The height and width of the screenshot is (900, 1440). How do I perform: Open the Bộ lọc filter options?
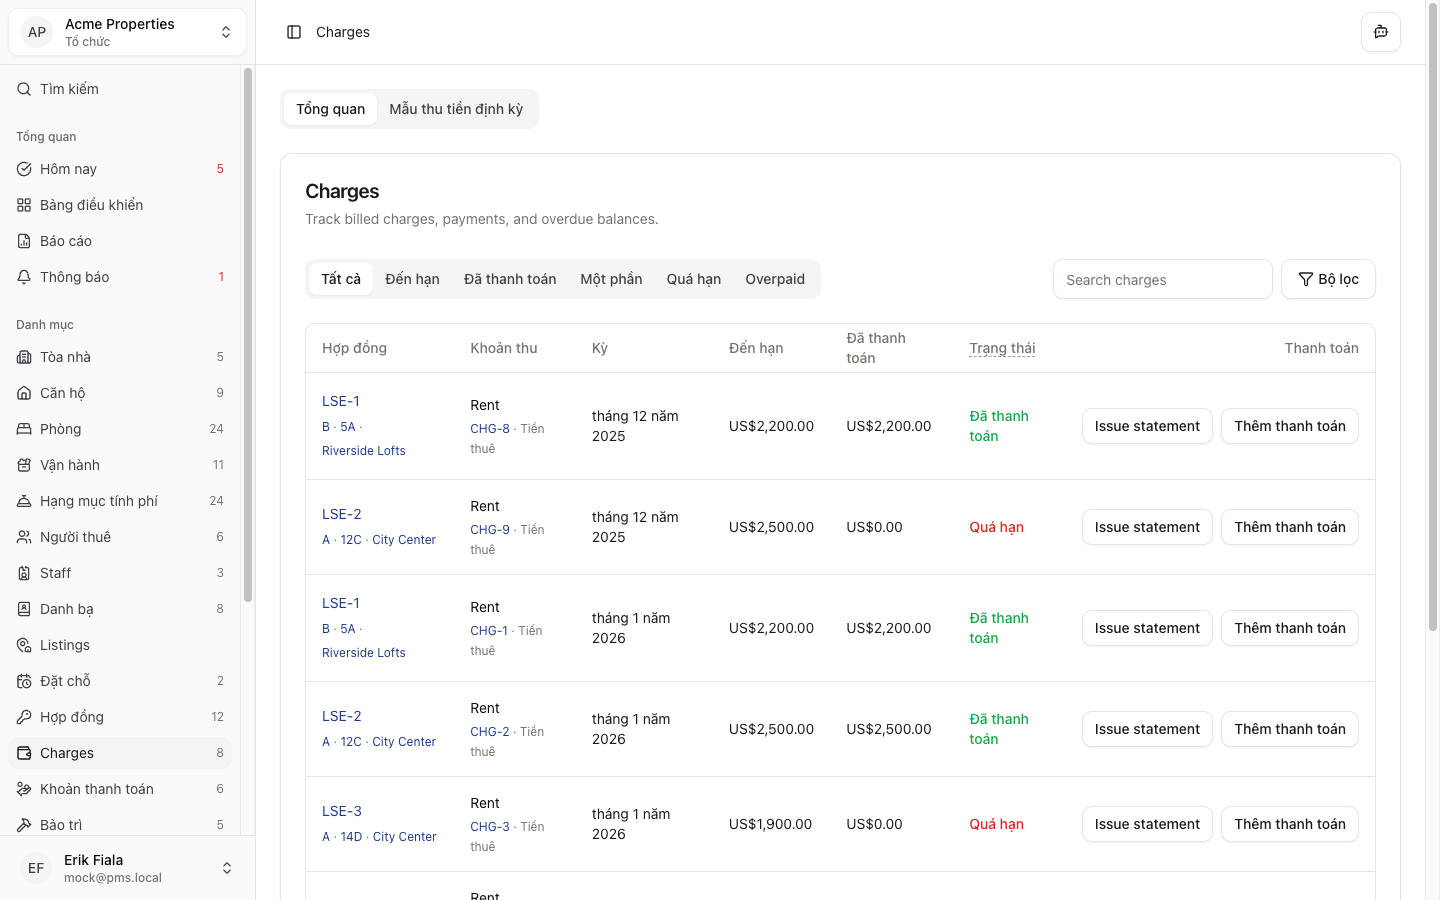click(x=1327, y=279)
